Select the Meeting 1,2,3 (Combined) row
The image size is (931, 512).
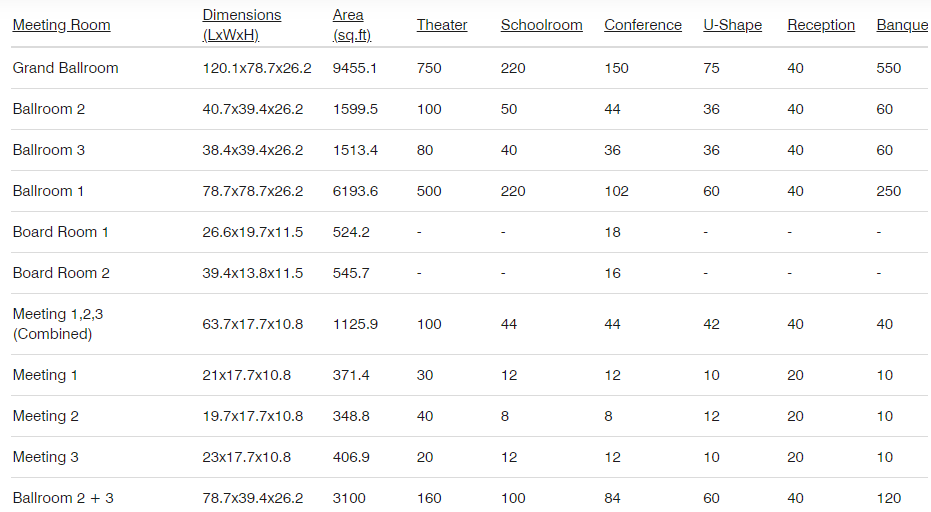pyautogui.click(x=469, y=324)
